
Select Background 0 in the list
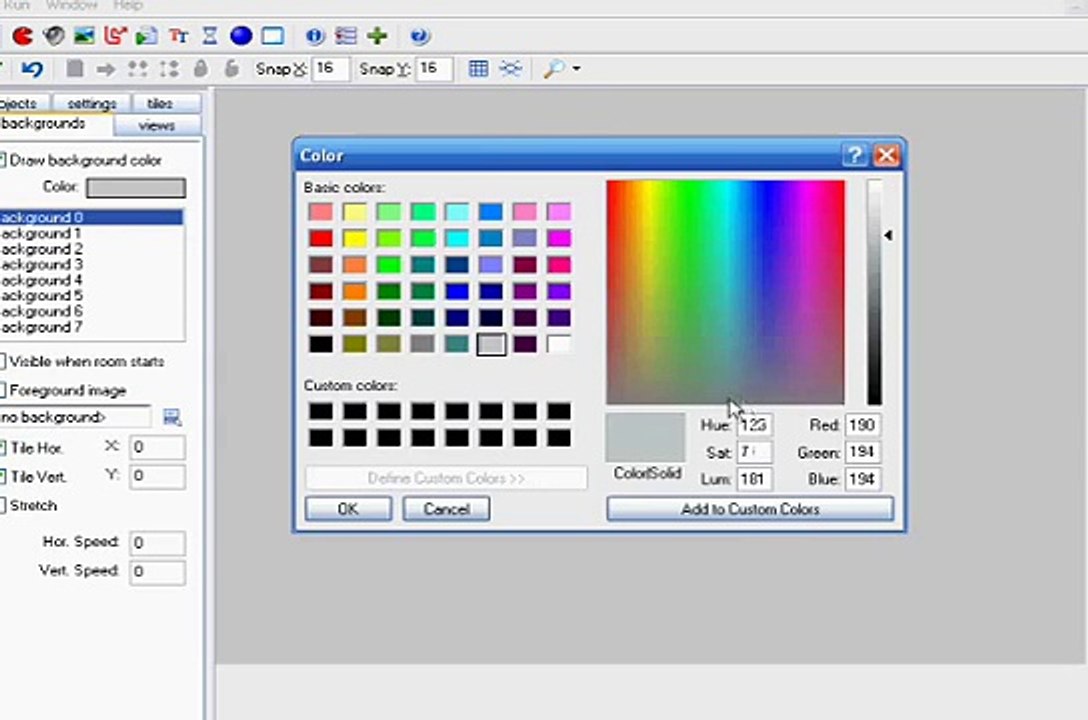[92, 217]
